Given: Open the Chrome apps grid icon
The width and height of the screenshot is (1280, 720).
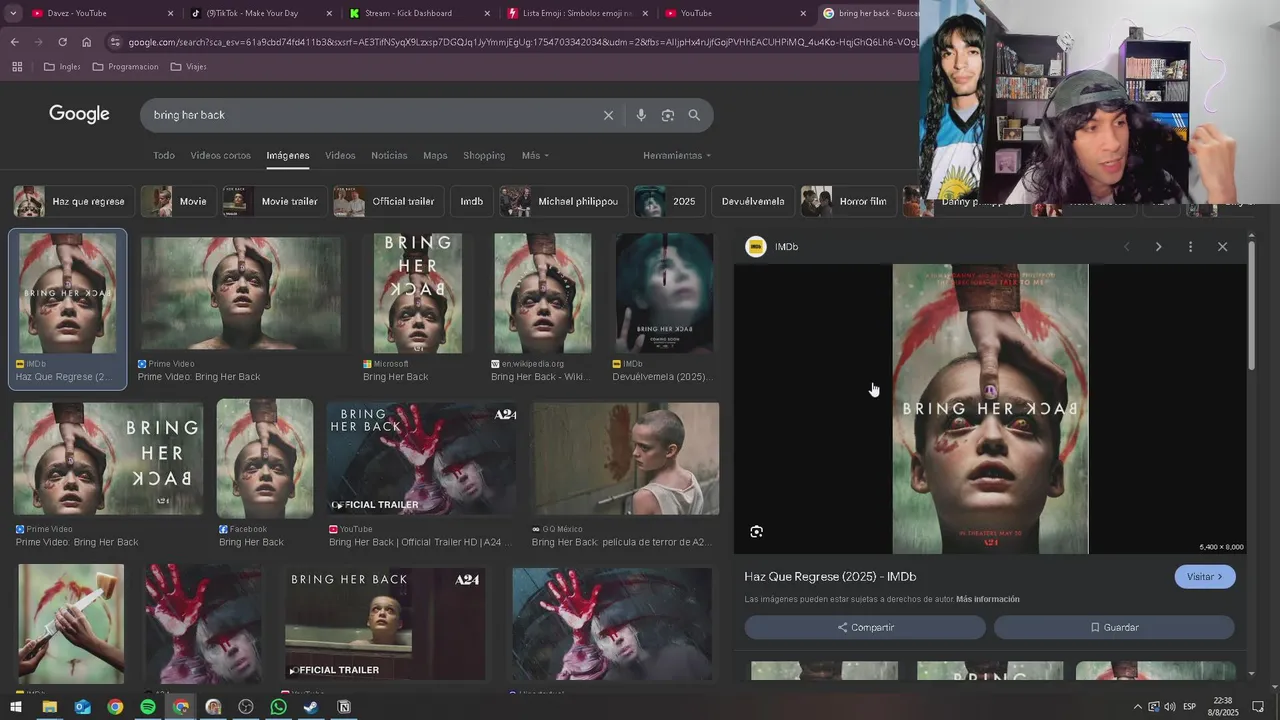Looking at the screenshot, I should [x=17, y=67].
